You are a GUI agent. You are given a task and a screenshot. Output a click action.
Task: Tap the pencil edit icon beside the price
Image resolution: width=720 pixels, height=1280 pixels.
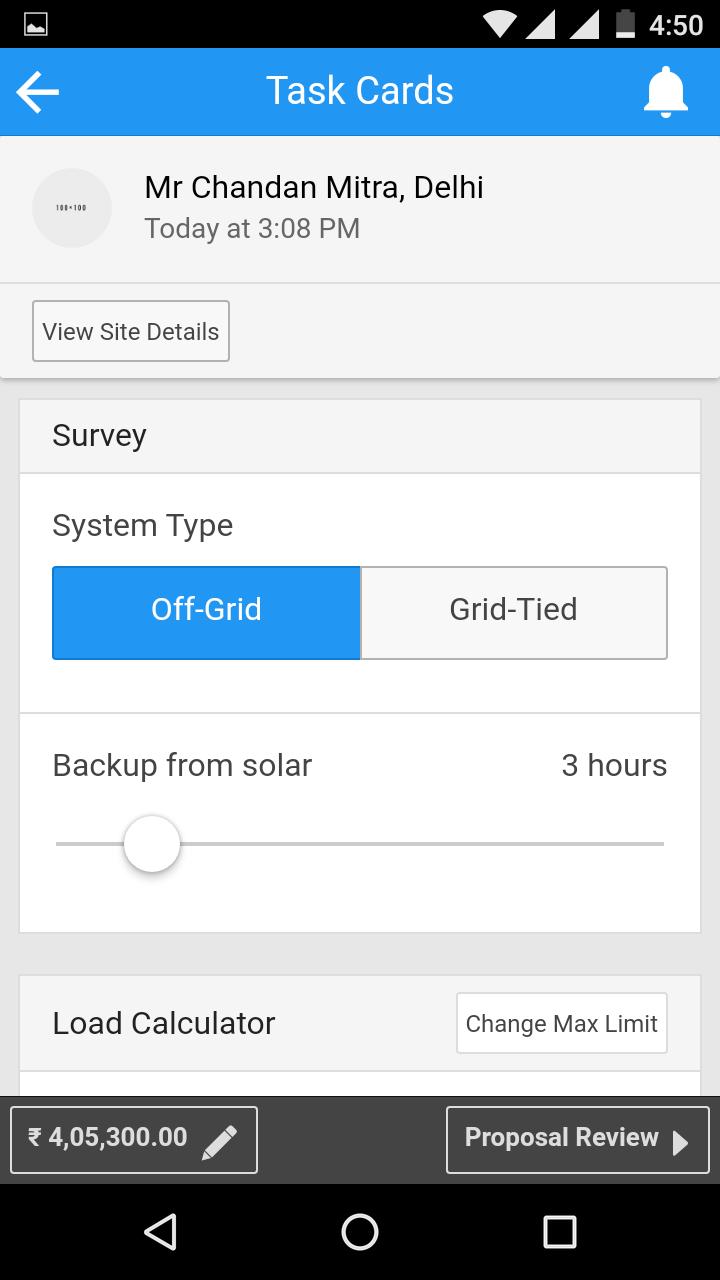pyautogui.click(x=220, y=1141)
